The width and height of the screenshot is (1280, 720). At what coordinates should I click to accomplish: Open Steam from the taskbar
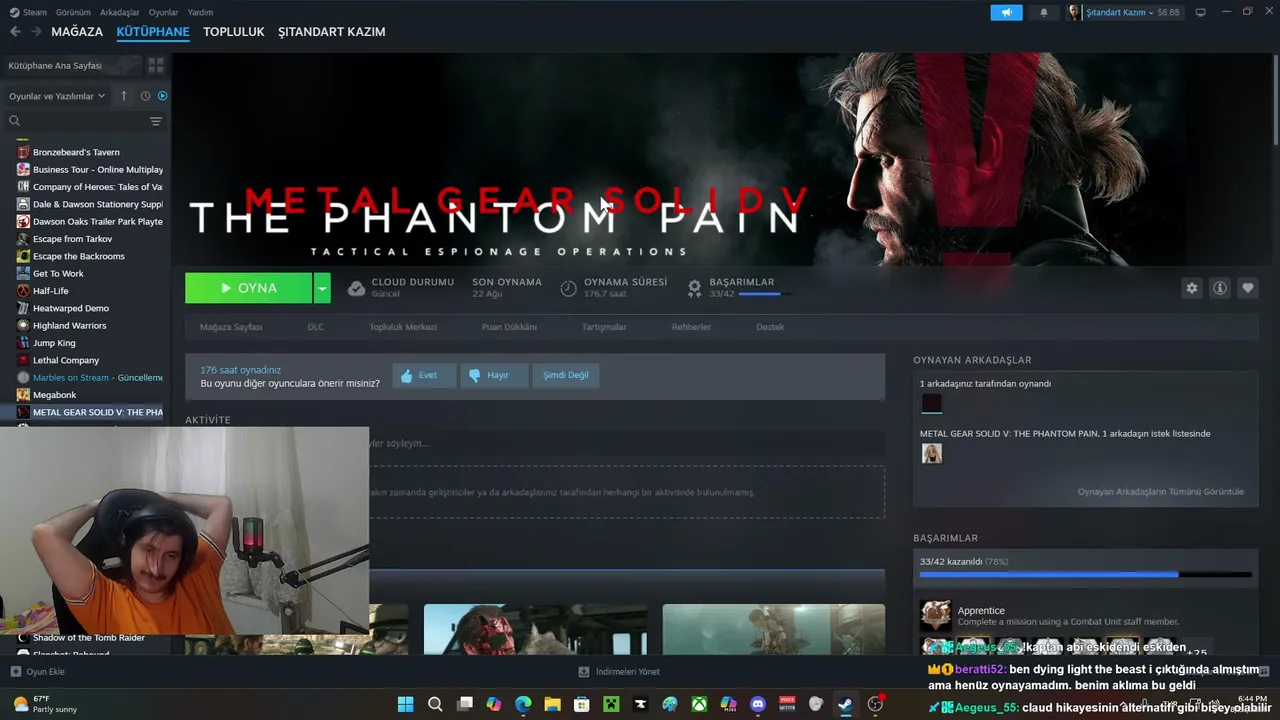point(845,704)
